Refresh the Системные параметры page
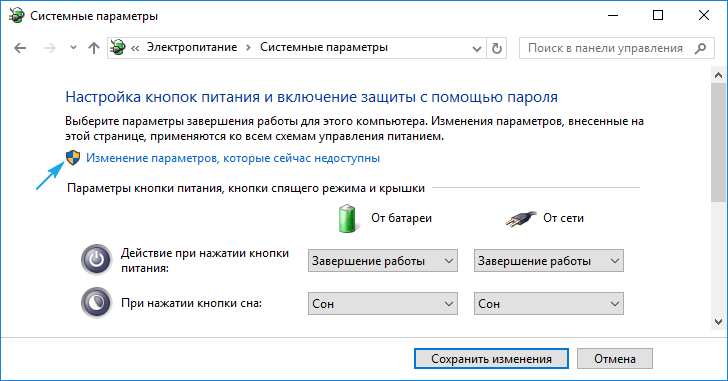This screenshot has width=728, height=381. click(497, 48)
